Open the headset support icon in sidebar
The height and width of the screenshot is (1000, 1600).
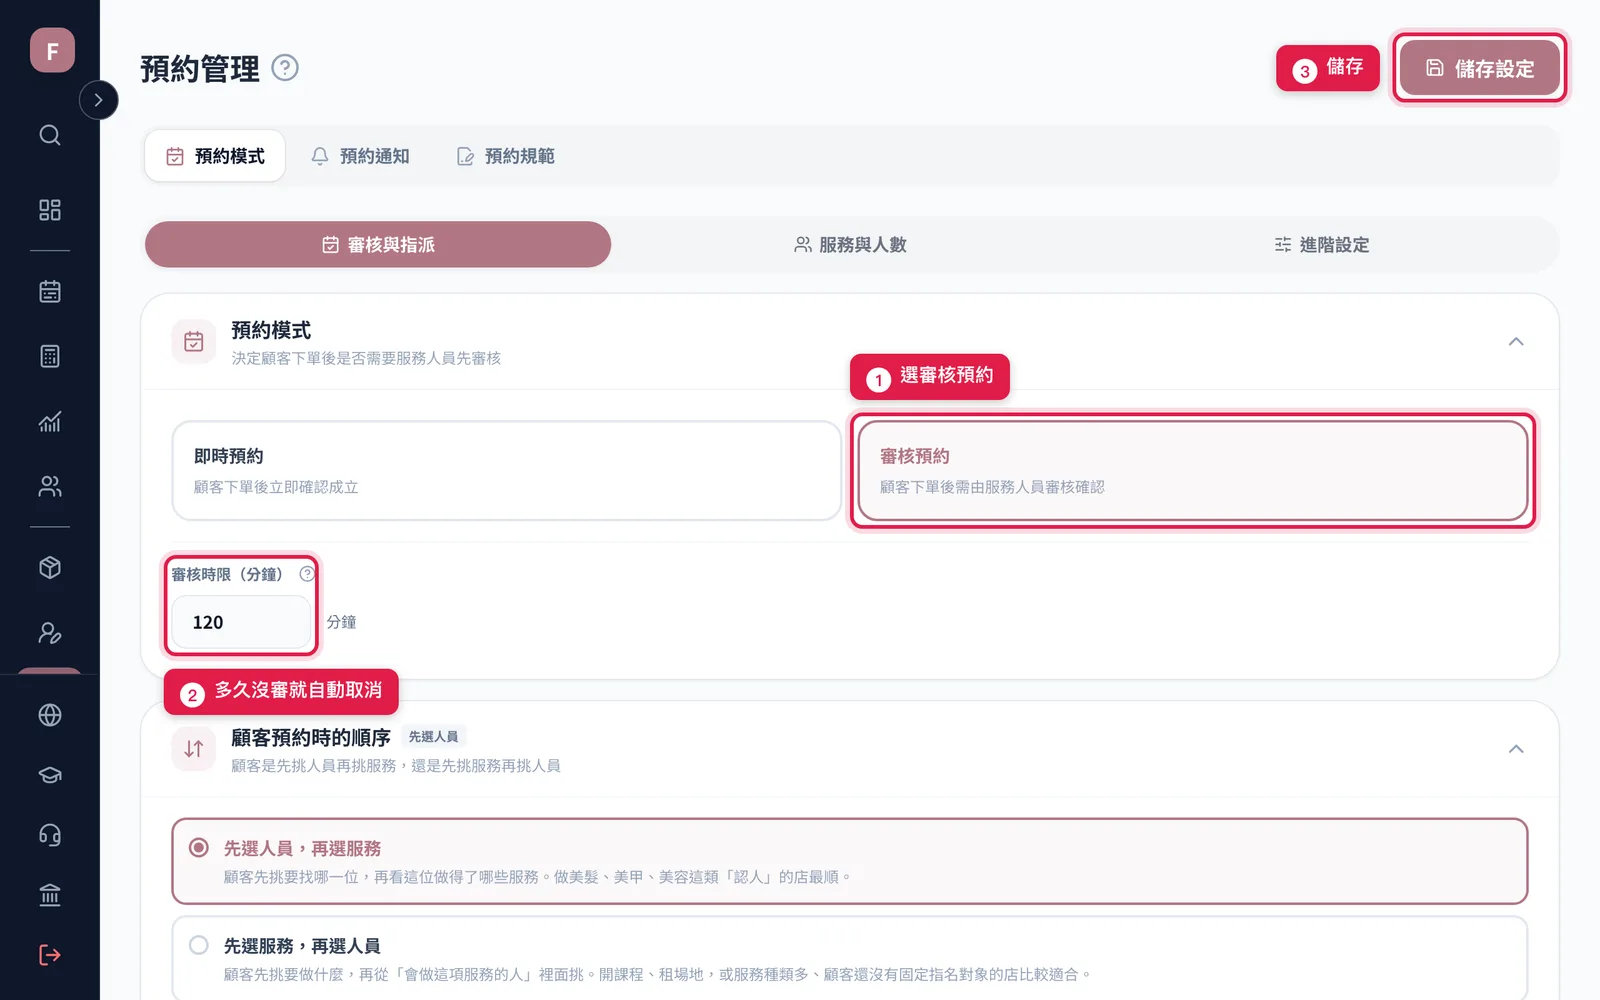point(50,835)
